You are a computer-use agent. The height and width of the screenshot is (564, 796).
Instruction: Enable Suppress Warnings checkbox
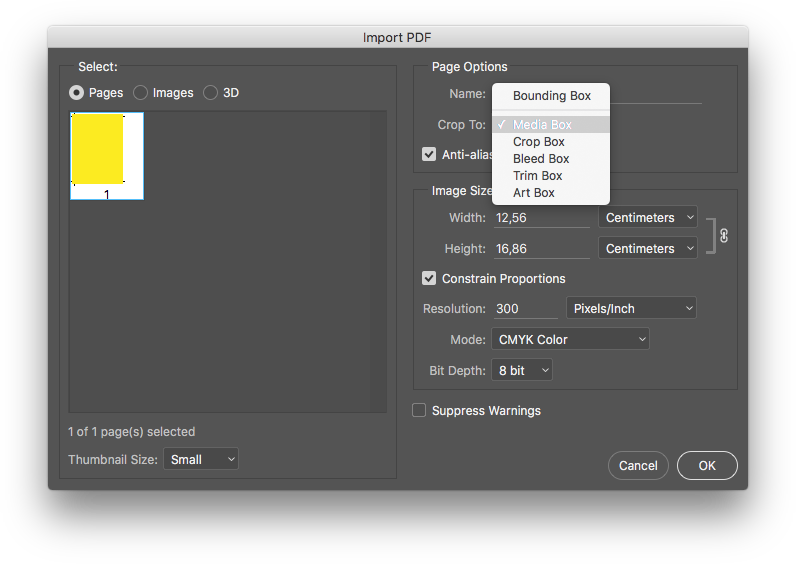419,410
